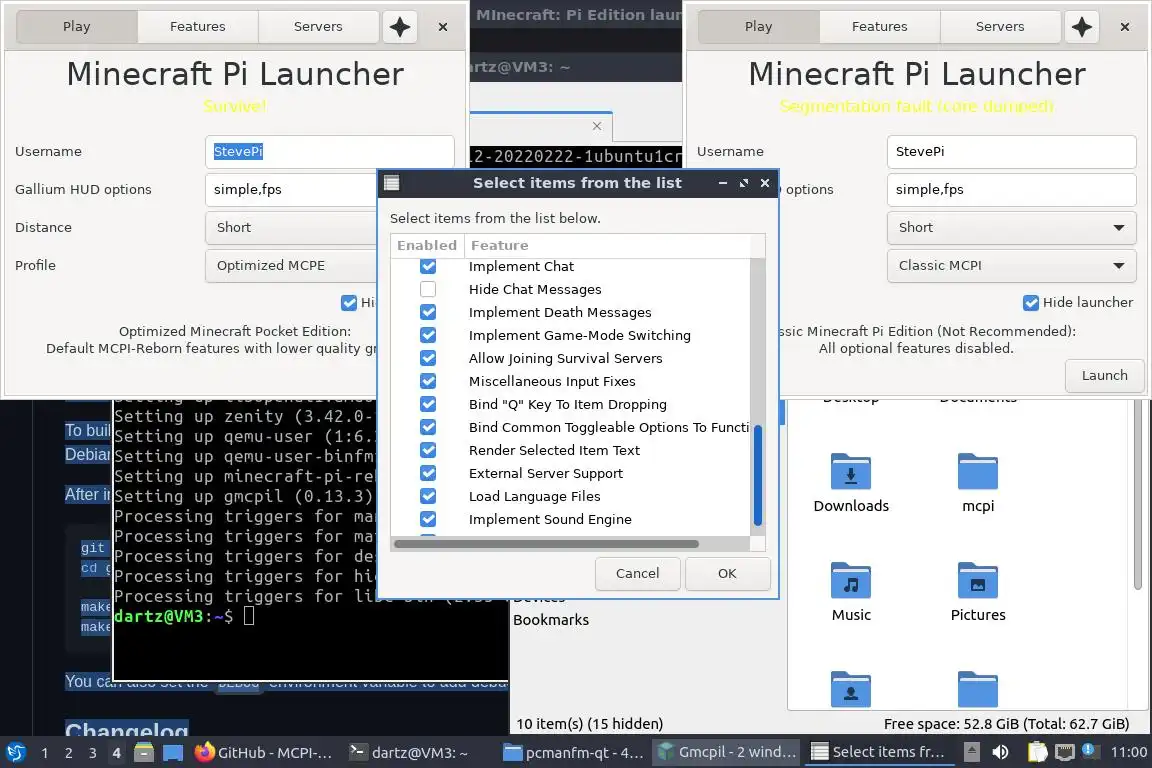Click the dialog's horizontal scrollbar thumb
This screenshot has height=768, width=1152.
(546, 544)
